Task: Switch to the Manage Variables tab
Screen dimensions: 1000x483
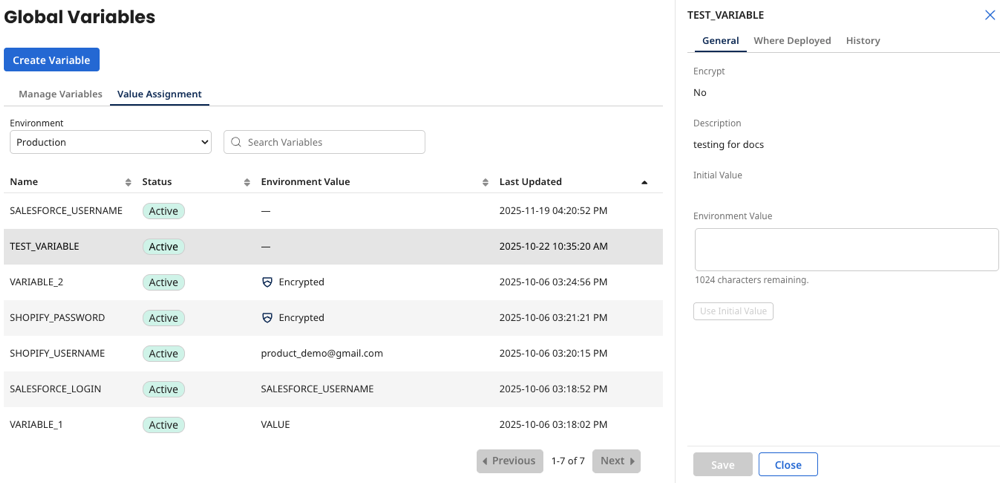Action: (61, 94)
